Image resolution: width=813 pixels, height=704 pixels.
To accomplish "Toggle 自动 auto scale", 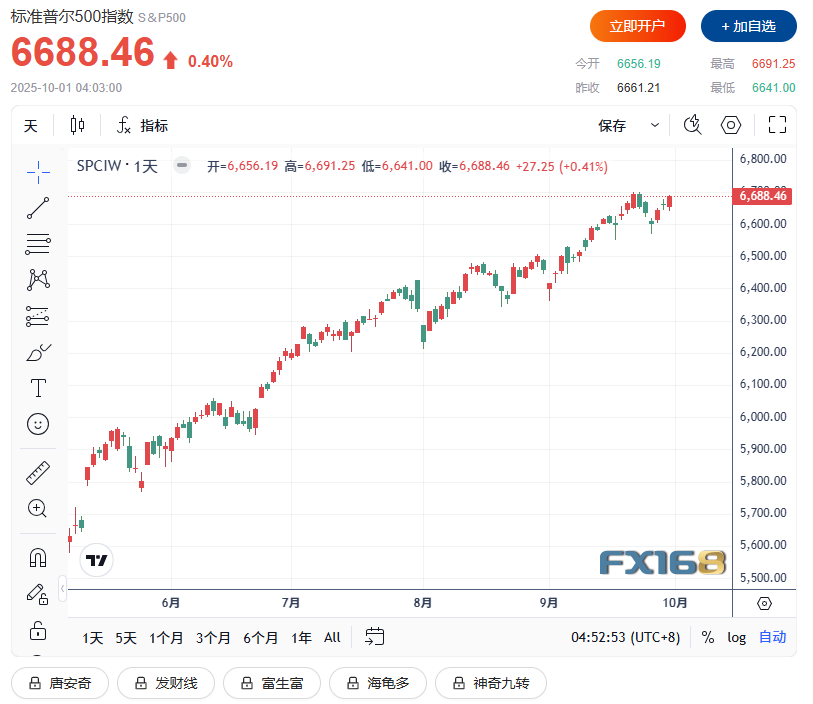I will [x=773, y=637].
